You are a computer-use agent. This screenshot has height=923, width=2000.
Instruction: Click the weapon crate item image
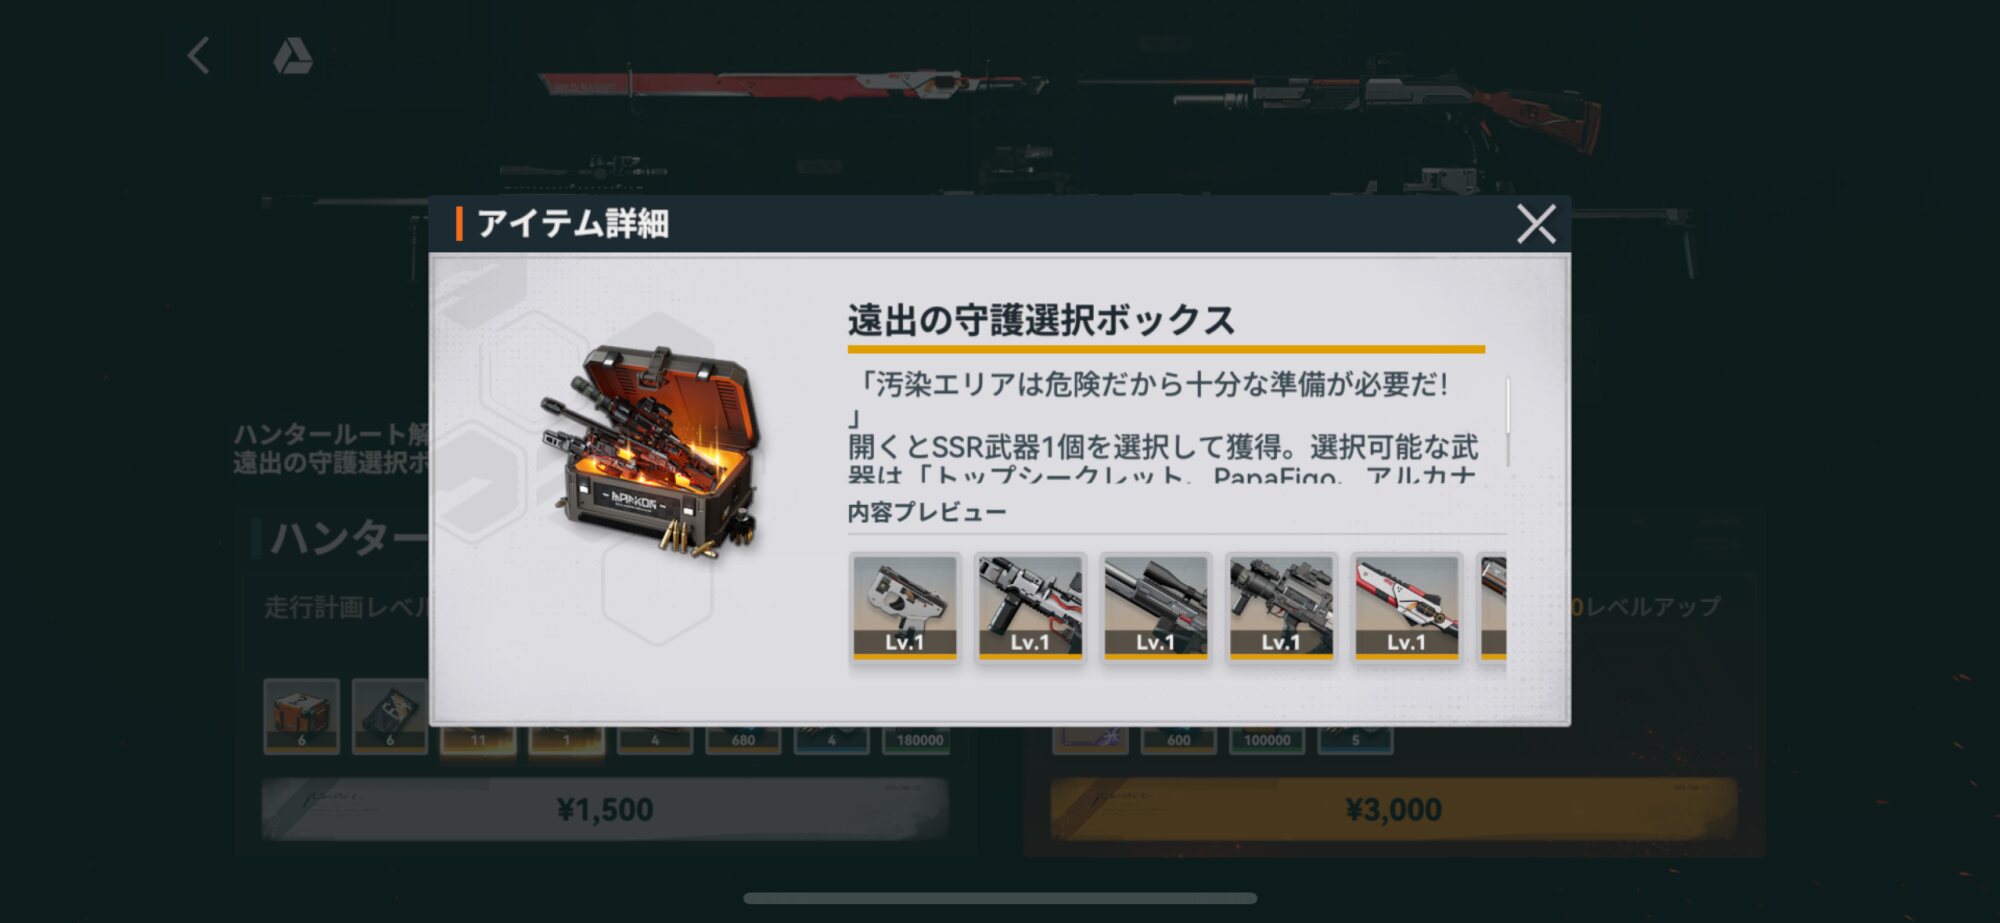651,451
